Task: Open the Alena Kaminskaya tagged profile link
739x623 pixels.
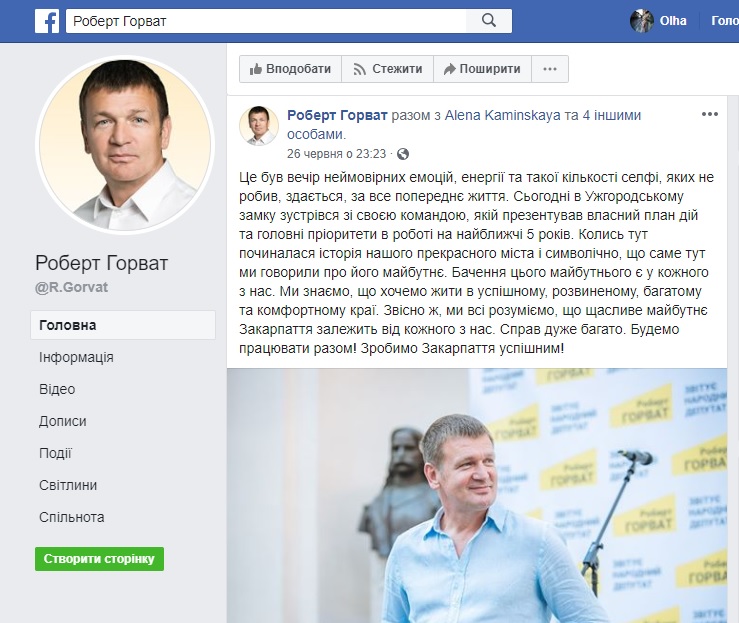Action: click(x=502, y=115)
